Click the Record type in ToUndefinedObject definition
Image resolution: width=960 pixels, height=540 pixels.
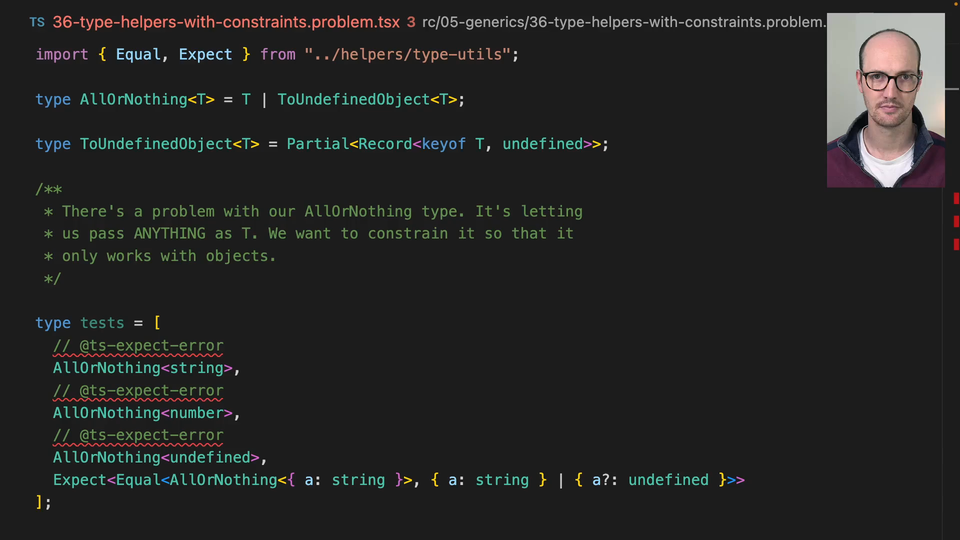point(385,144)
